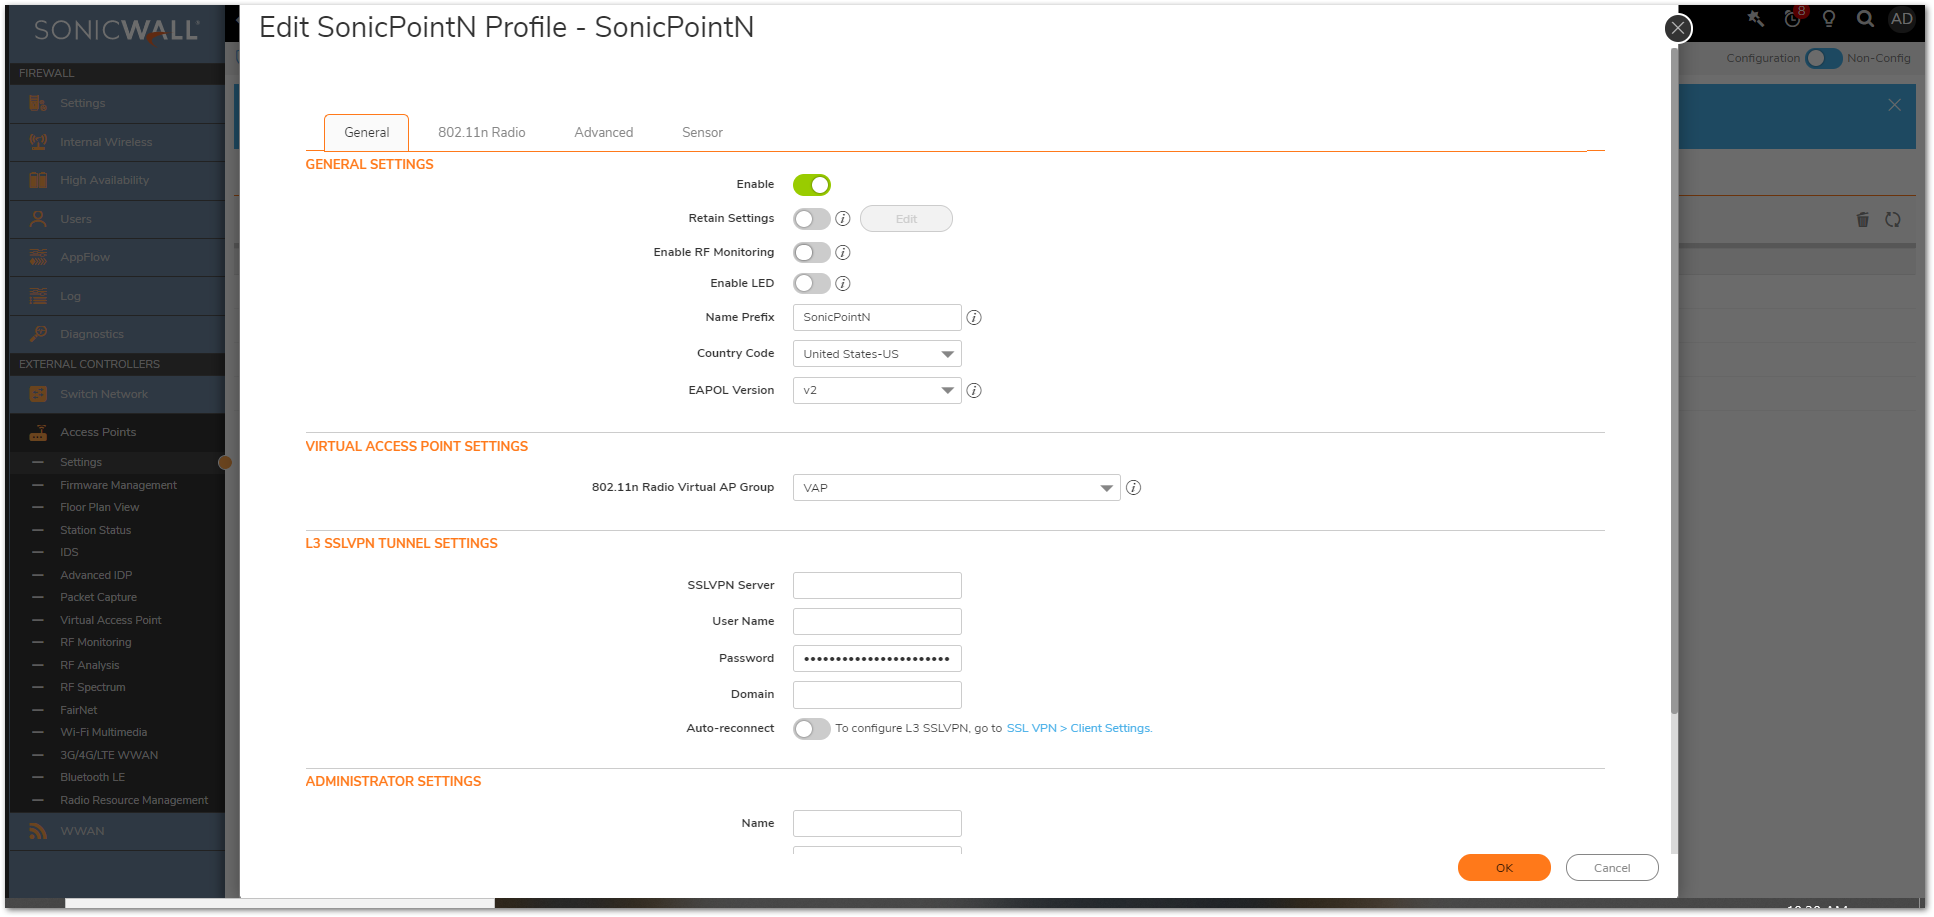Switch to the 802.11n Radio tab

481,133
